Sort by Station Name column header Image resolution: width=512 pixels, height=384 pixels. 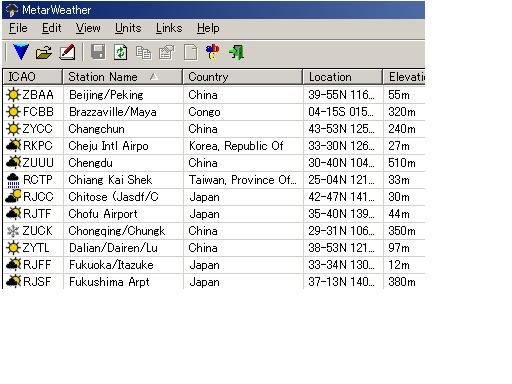123,77
